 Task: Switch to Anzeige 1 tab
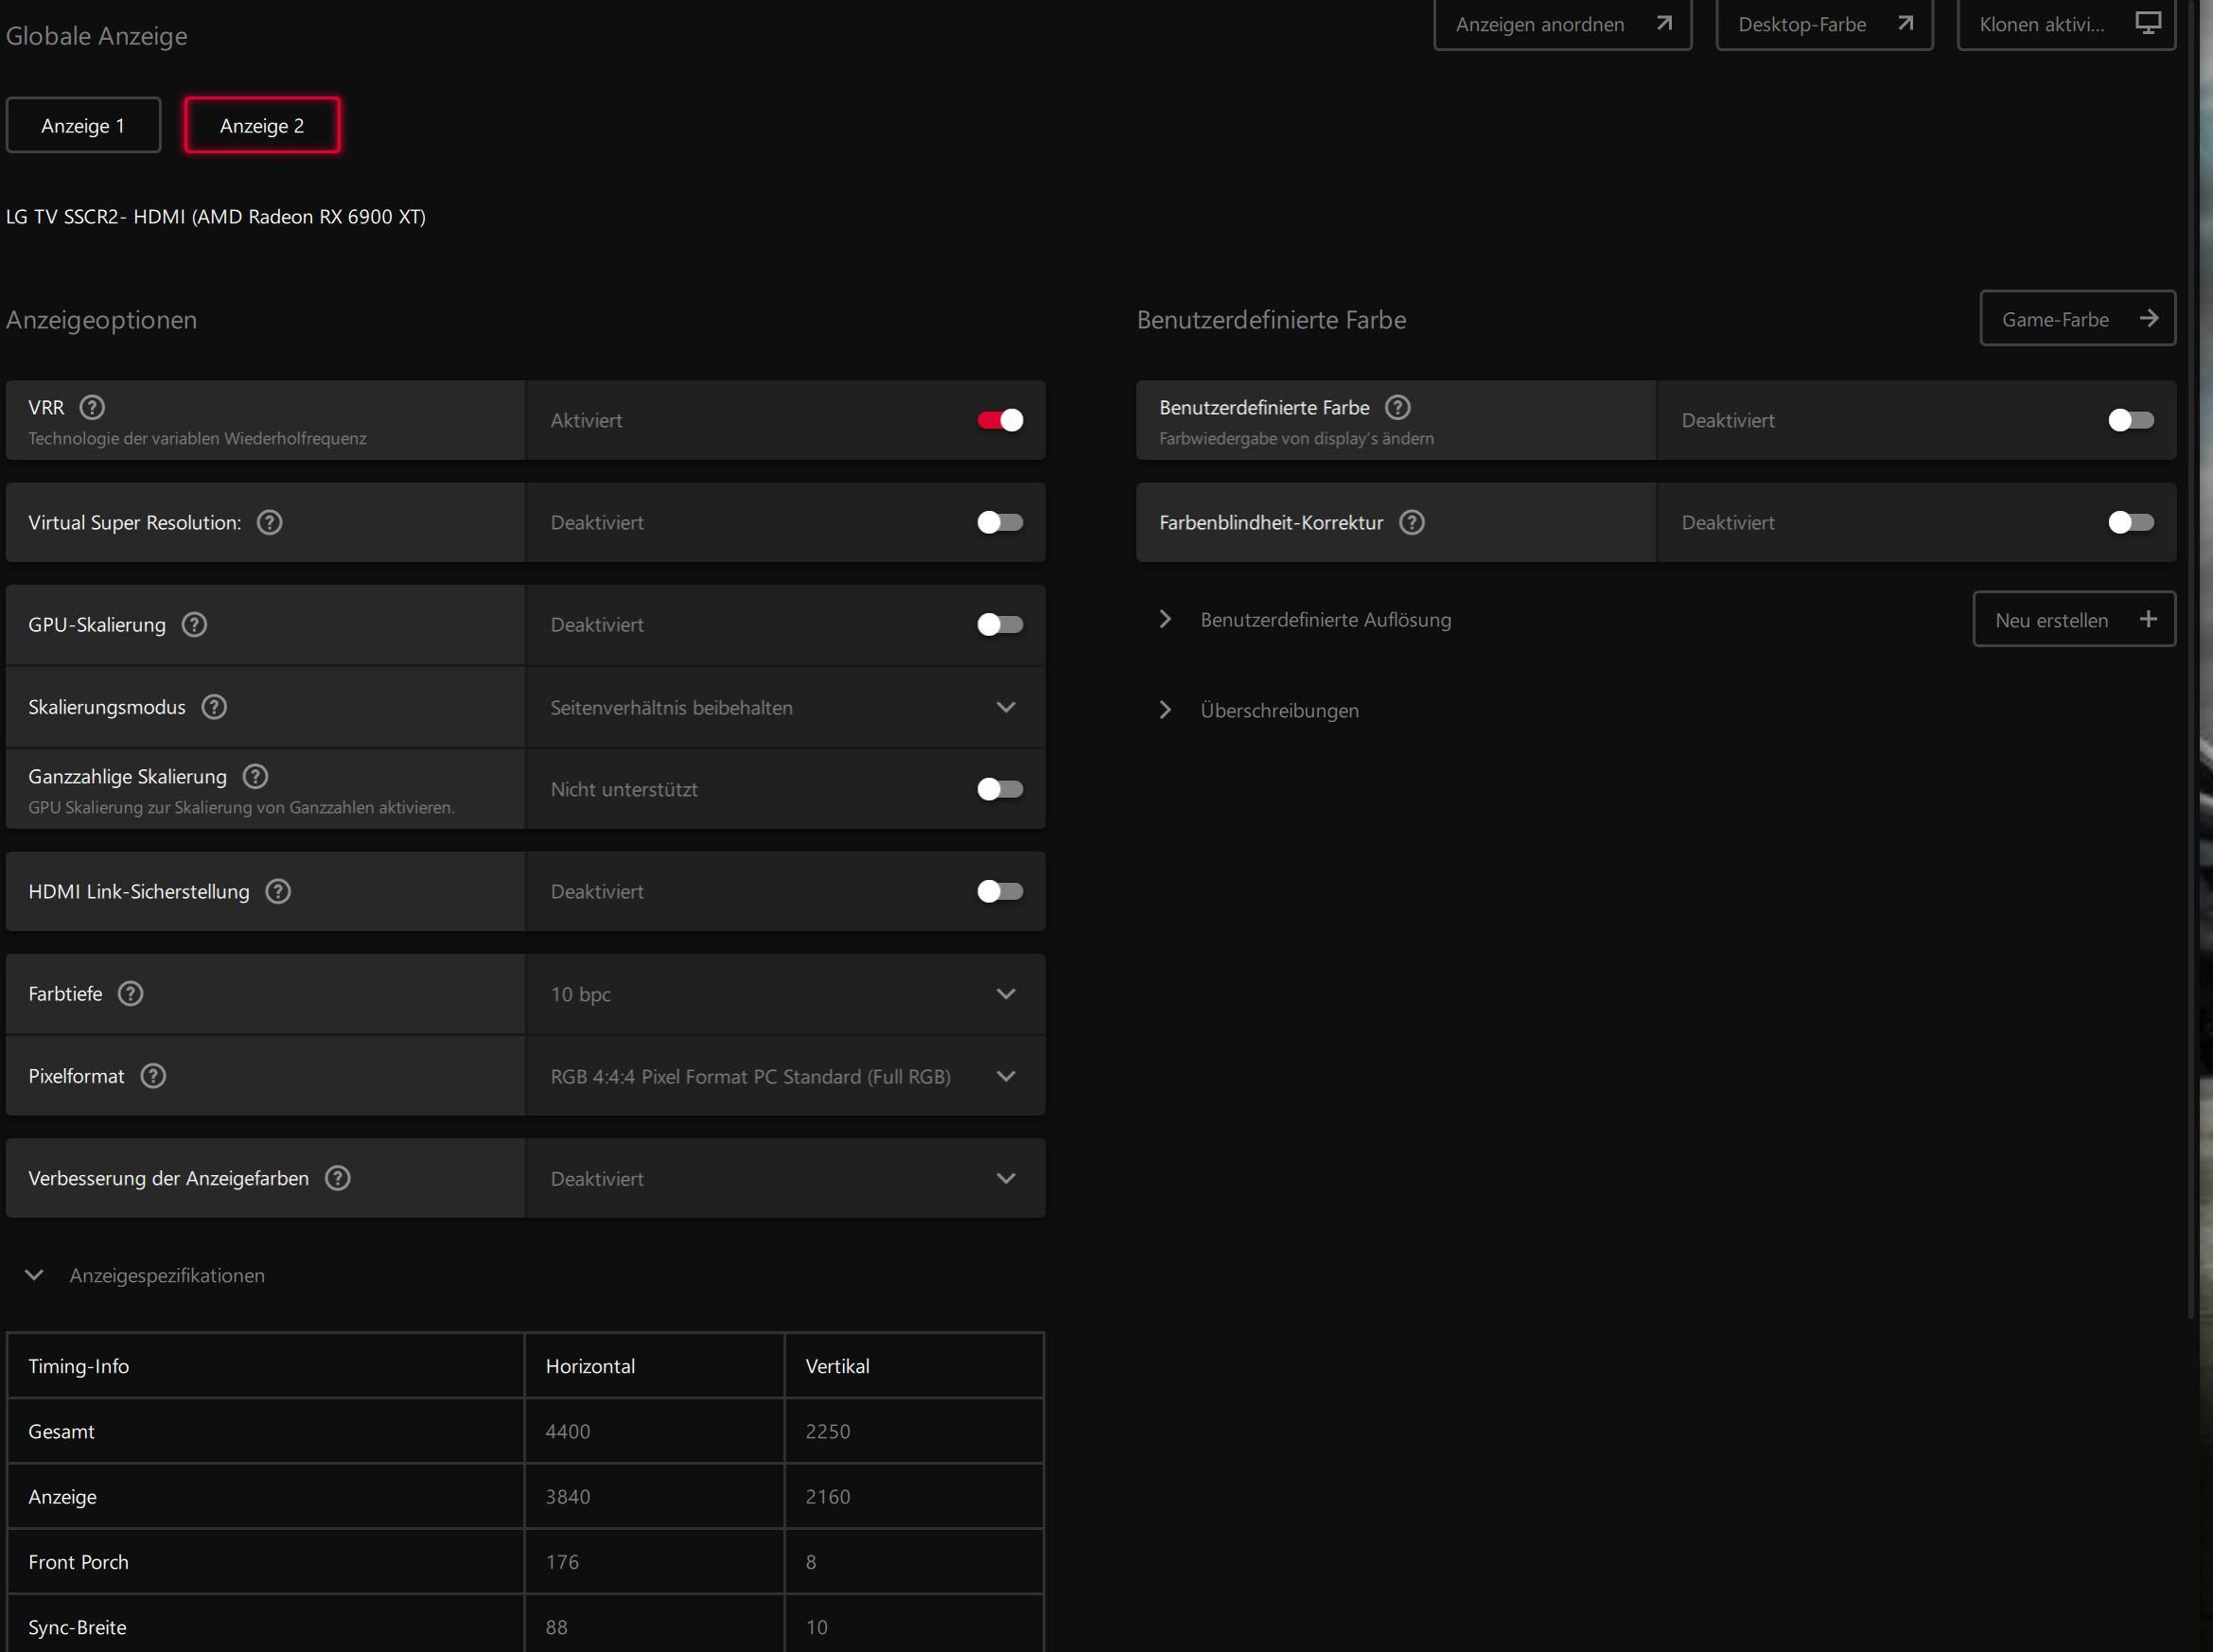tap(83, 126)
